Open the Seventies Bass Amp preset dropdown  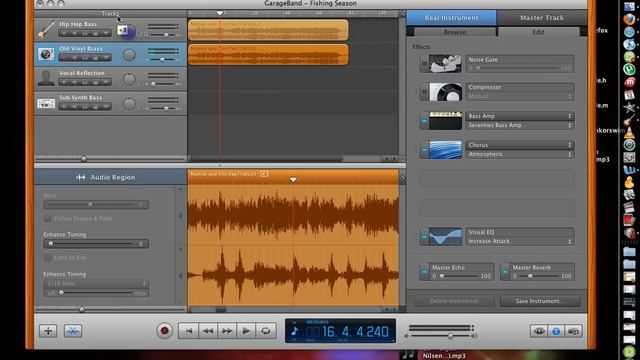(520, 125)
